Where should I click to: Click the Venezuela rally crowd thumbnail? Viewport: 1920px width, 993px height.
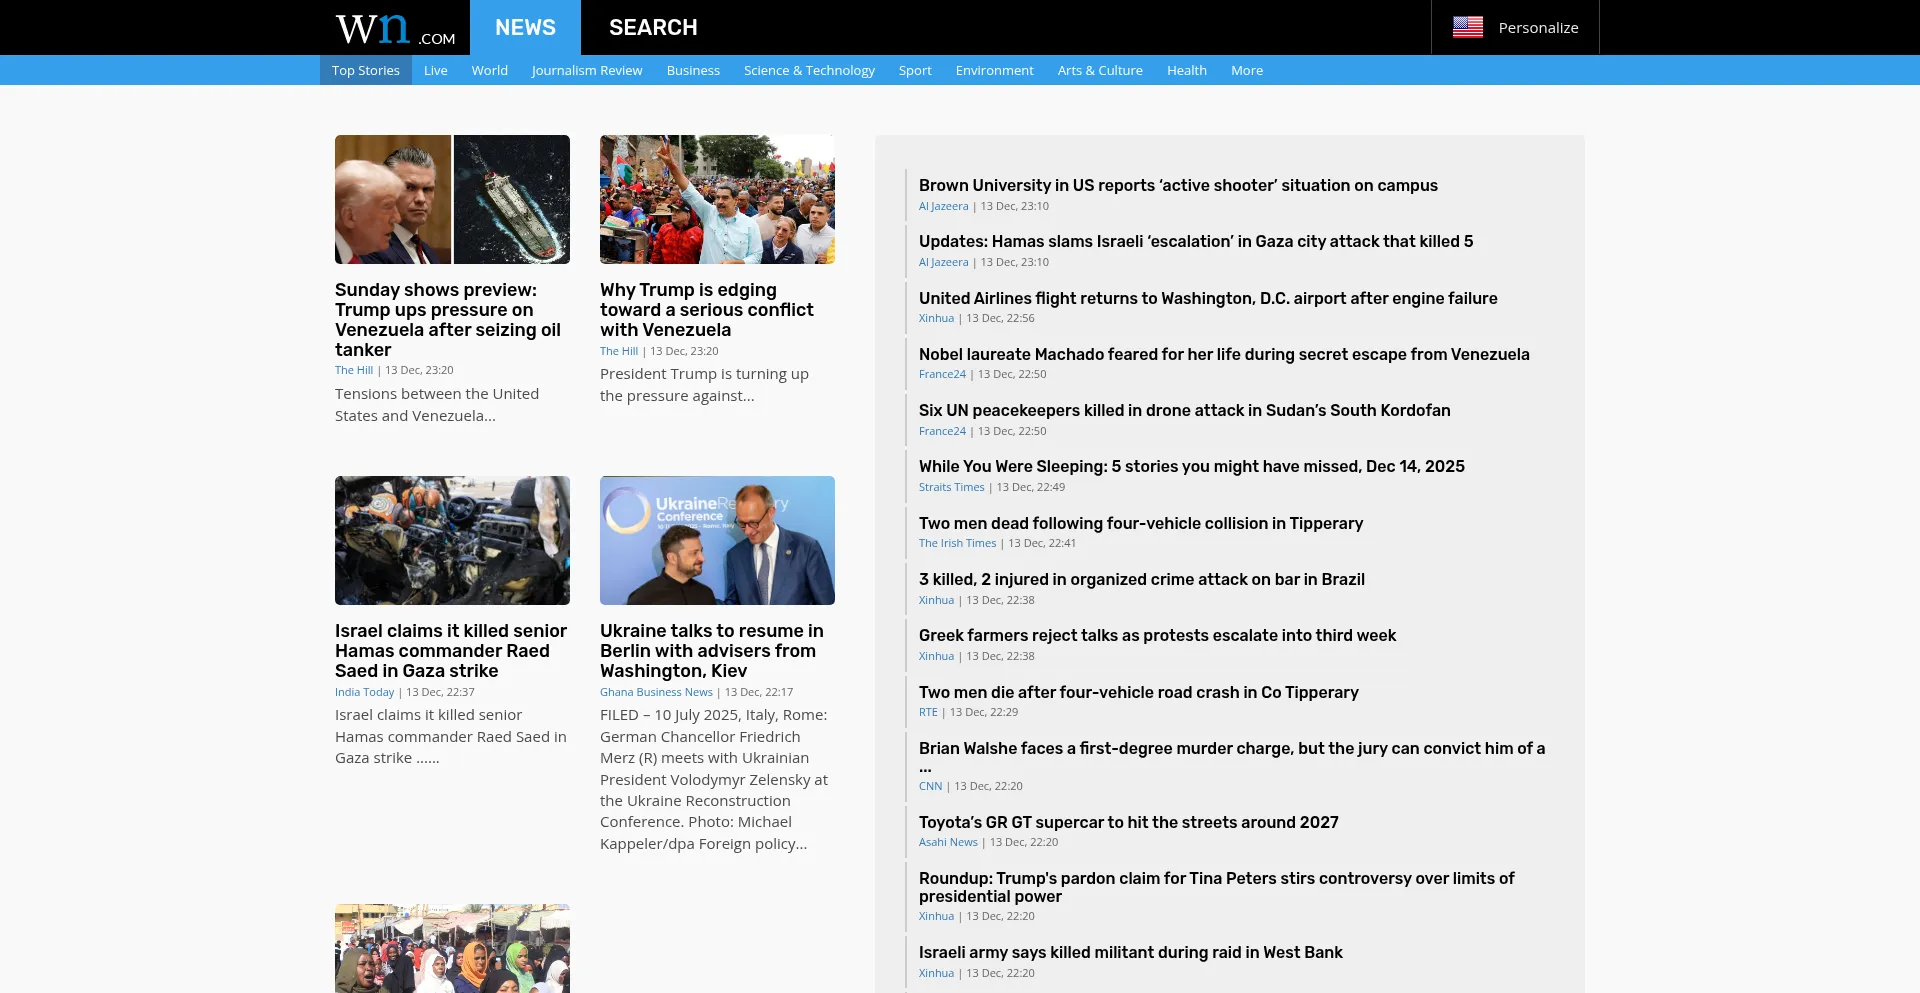click(x=717, y=200)
